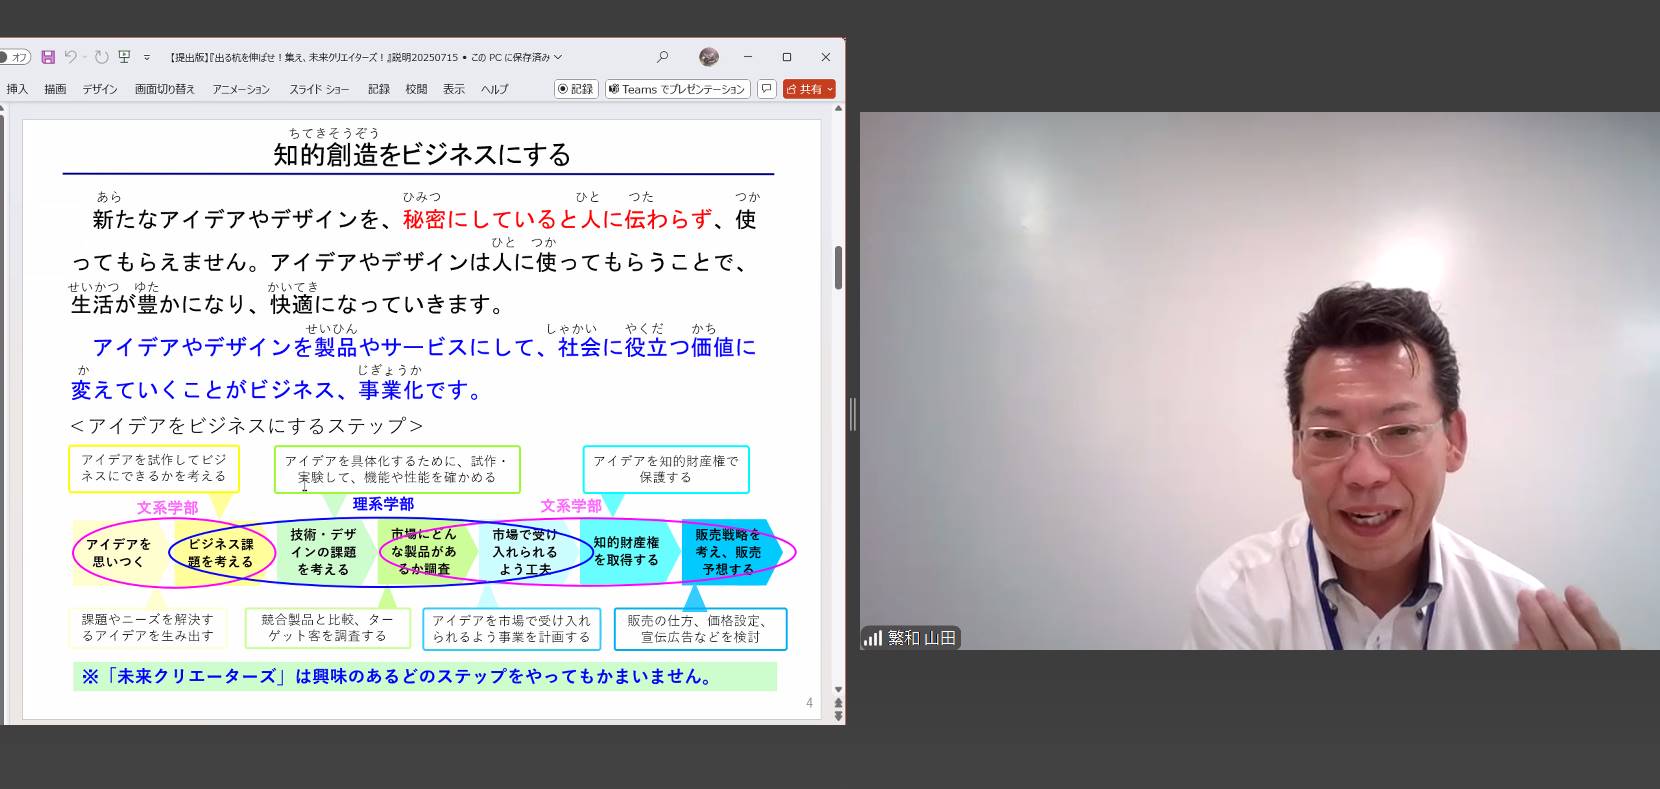Click the 知的財産権を取得する step box
The height and width of the screenshot is (789, 1660).
626,552
